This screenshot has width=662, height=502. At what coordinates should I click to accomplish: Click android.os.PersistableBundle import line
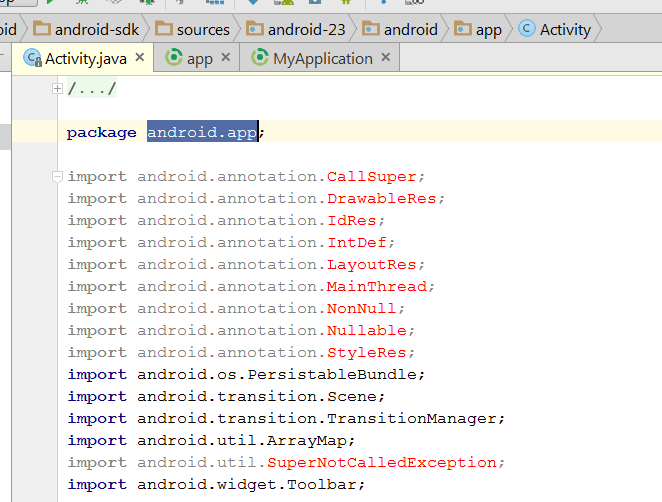tap(246, 374)
